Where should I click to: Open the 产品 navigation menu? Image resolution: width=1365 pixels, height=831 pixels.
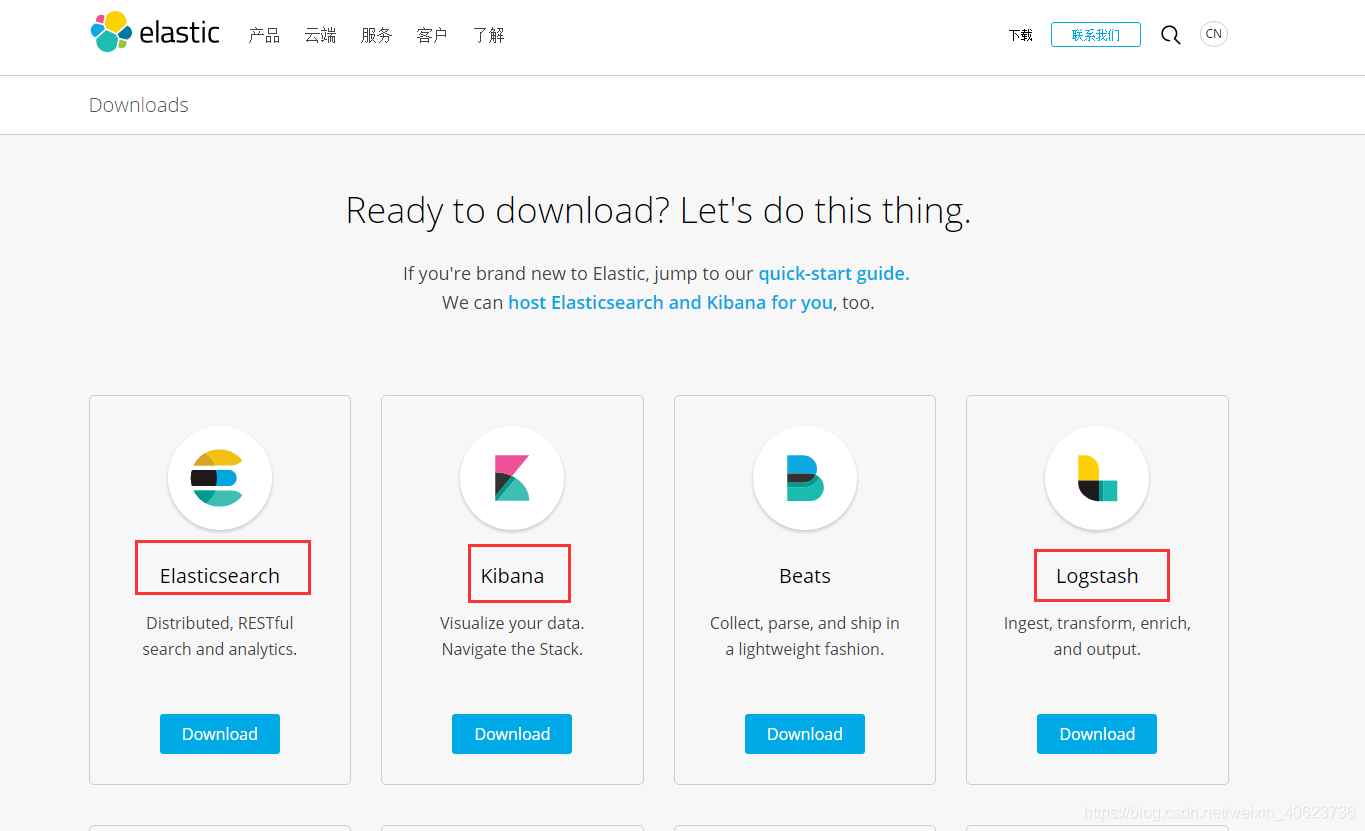(x=264, y=35)
